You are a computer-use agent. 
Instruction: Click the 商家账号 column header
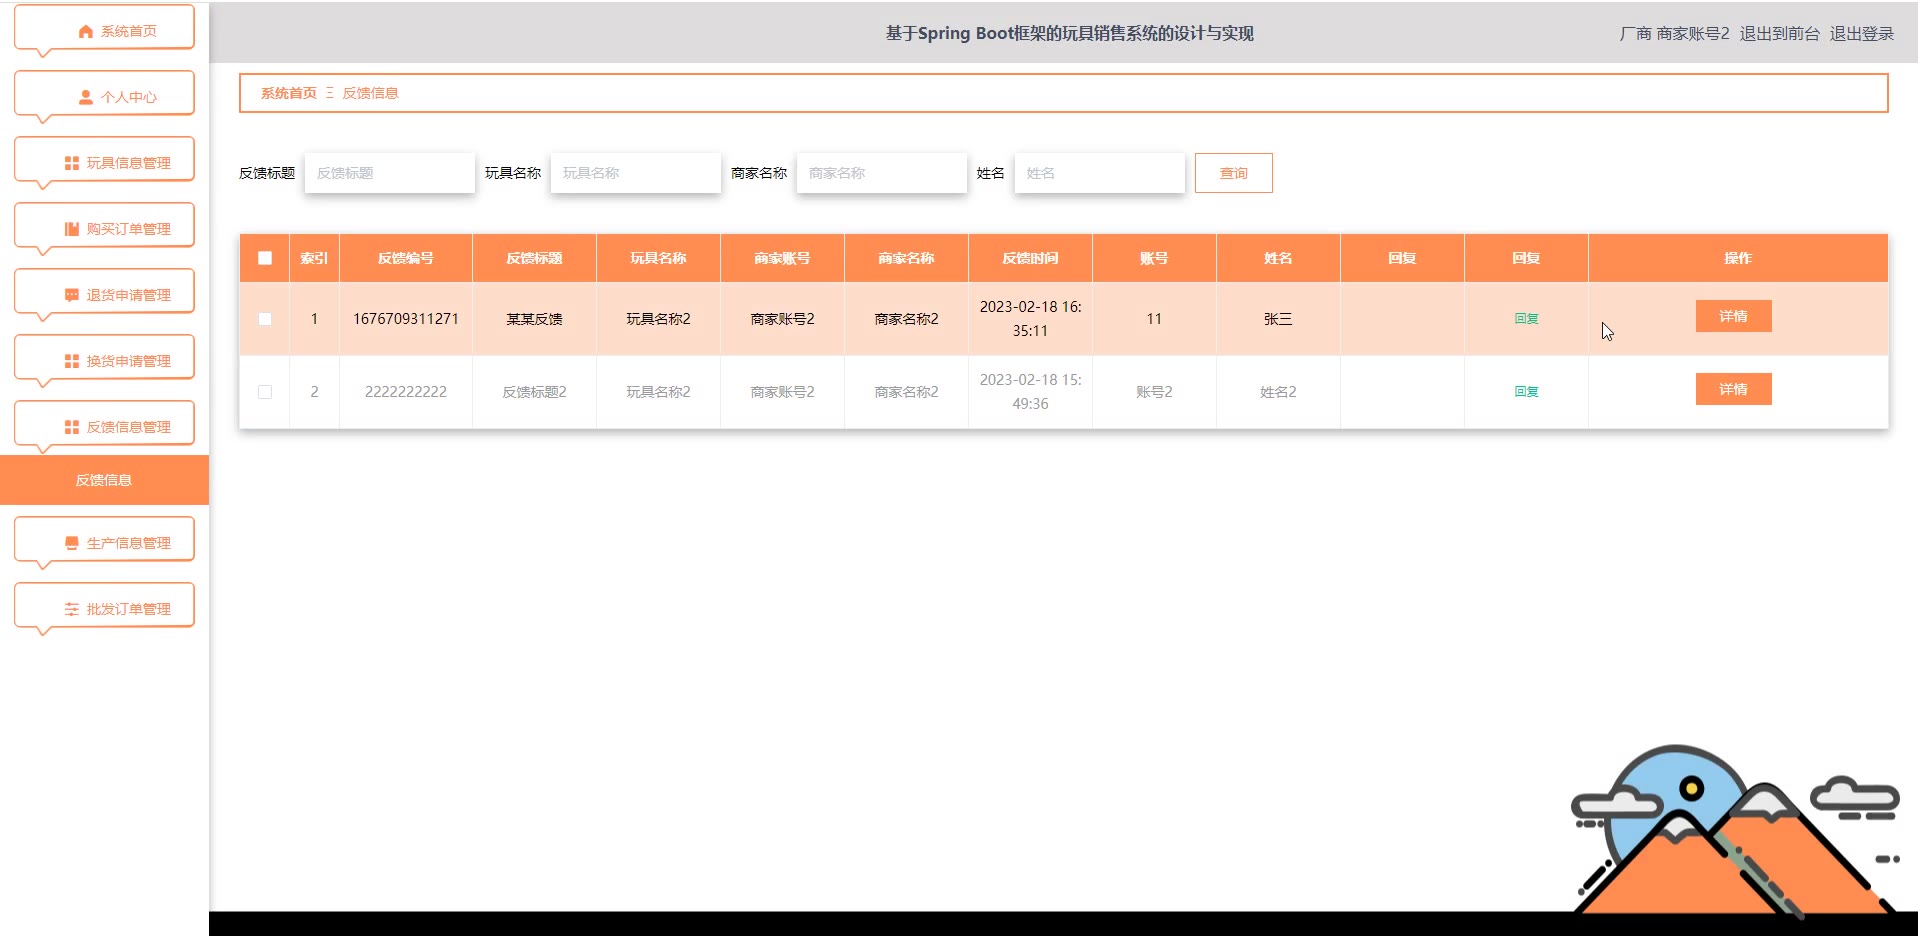(782, 258)
